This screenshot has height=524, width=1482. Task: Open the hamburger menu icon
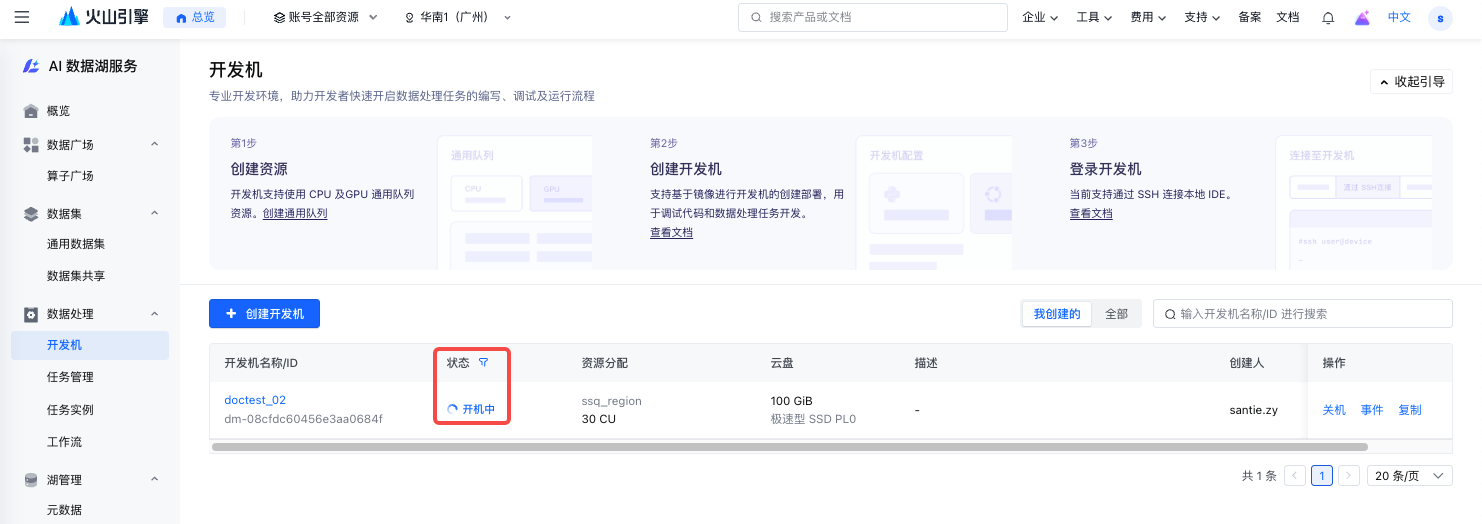pos(22,17)
